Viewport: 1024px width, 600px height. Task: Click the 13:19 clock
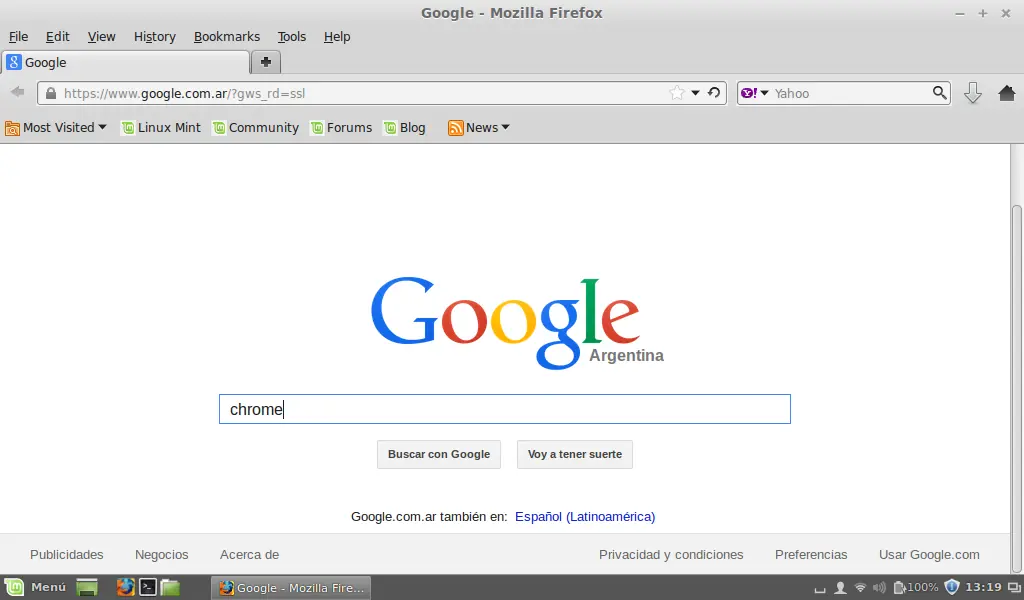tap(983, 587)
